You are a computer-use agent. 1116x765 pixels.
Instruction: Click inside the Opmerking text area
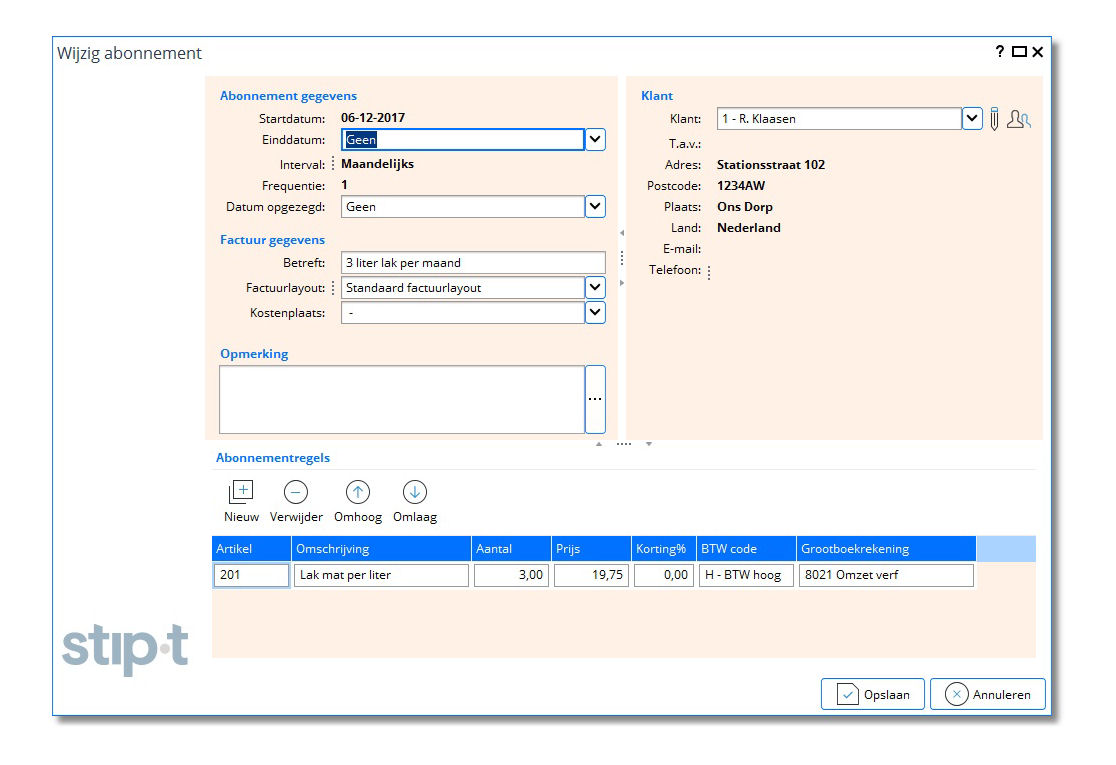[x=401, y=399]
